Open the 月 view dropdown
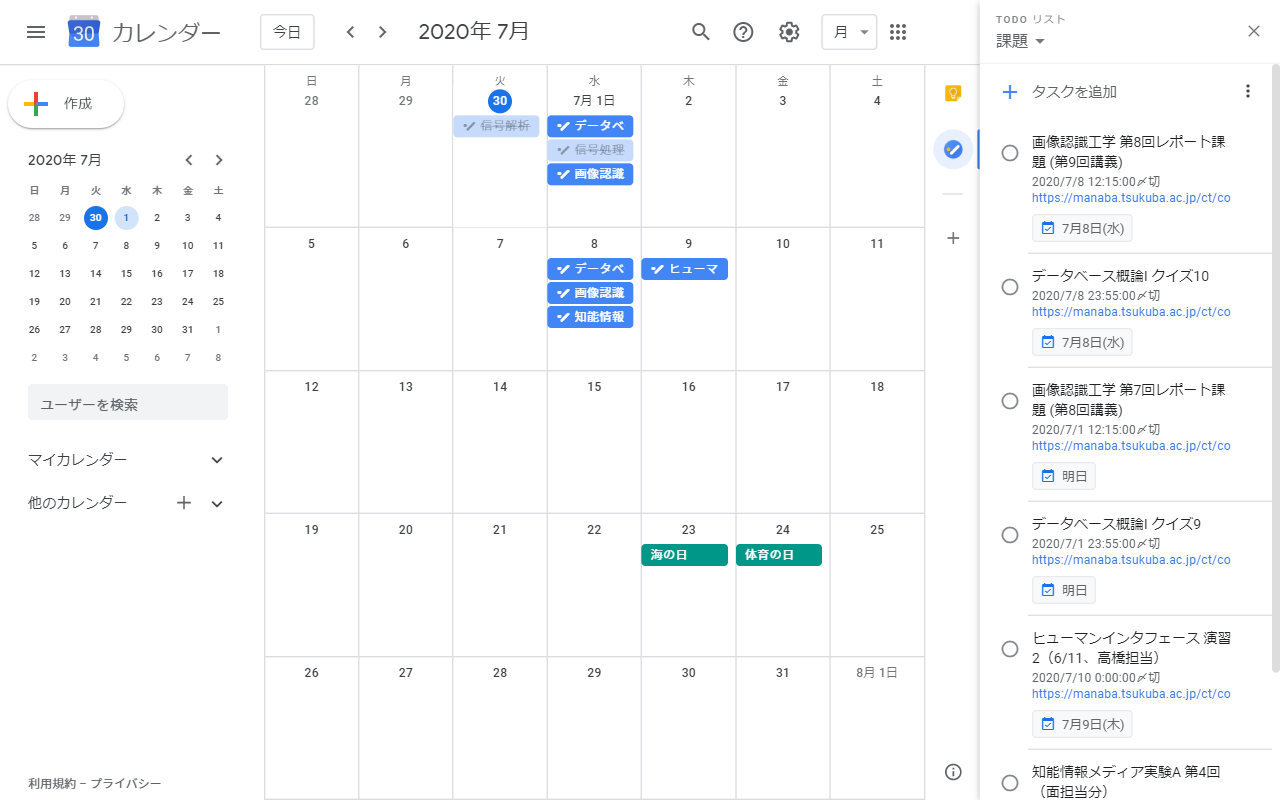 (x=848, y=32)
